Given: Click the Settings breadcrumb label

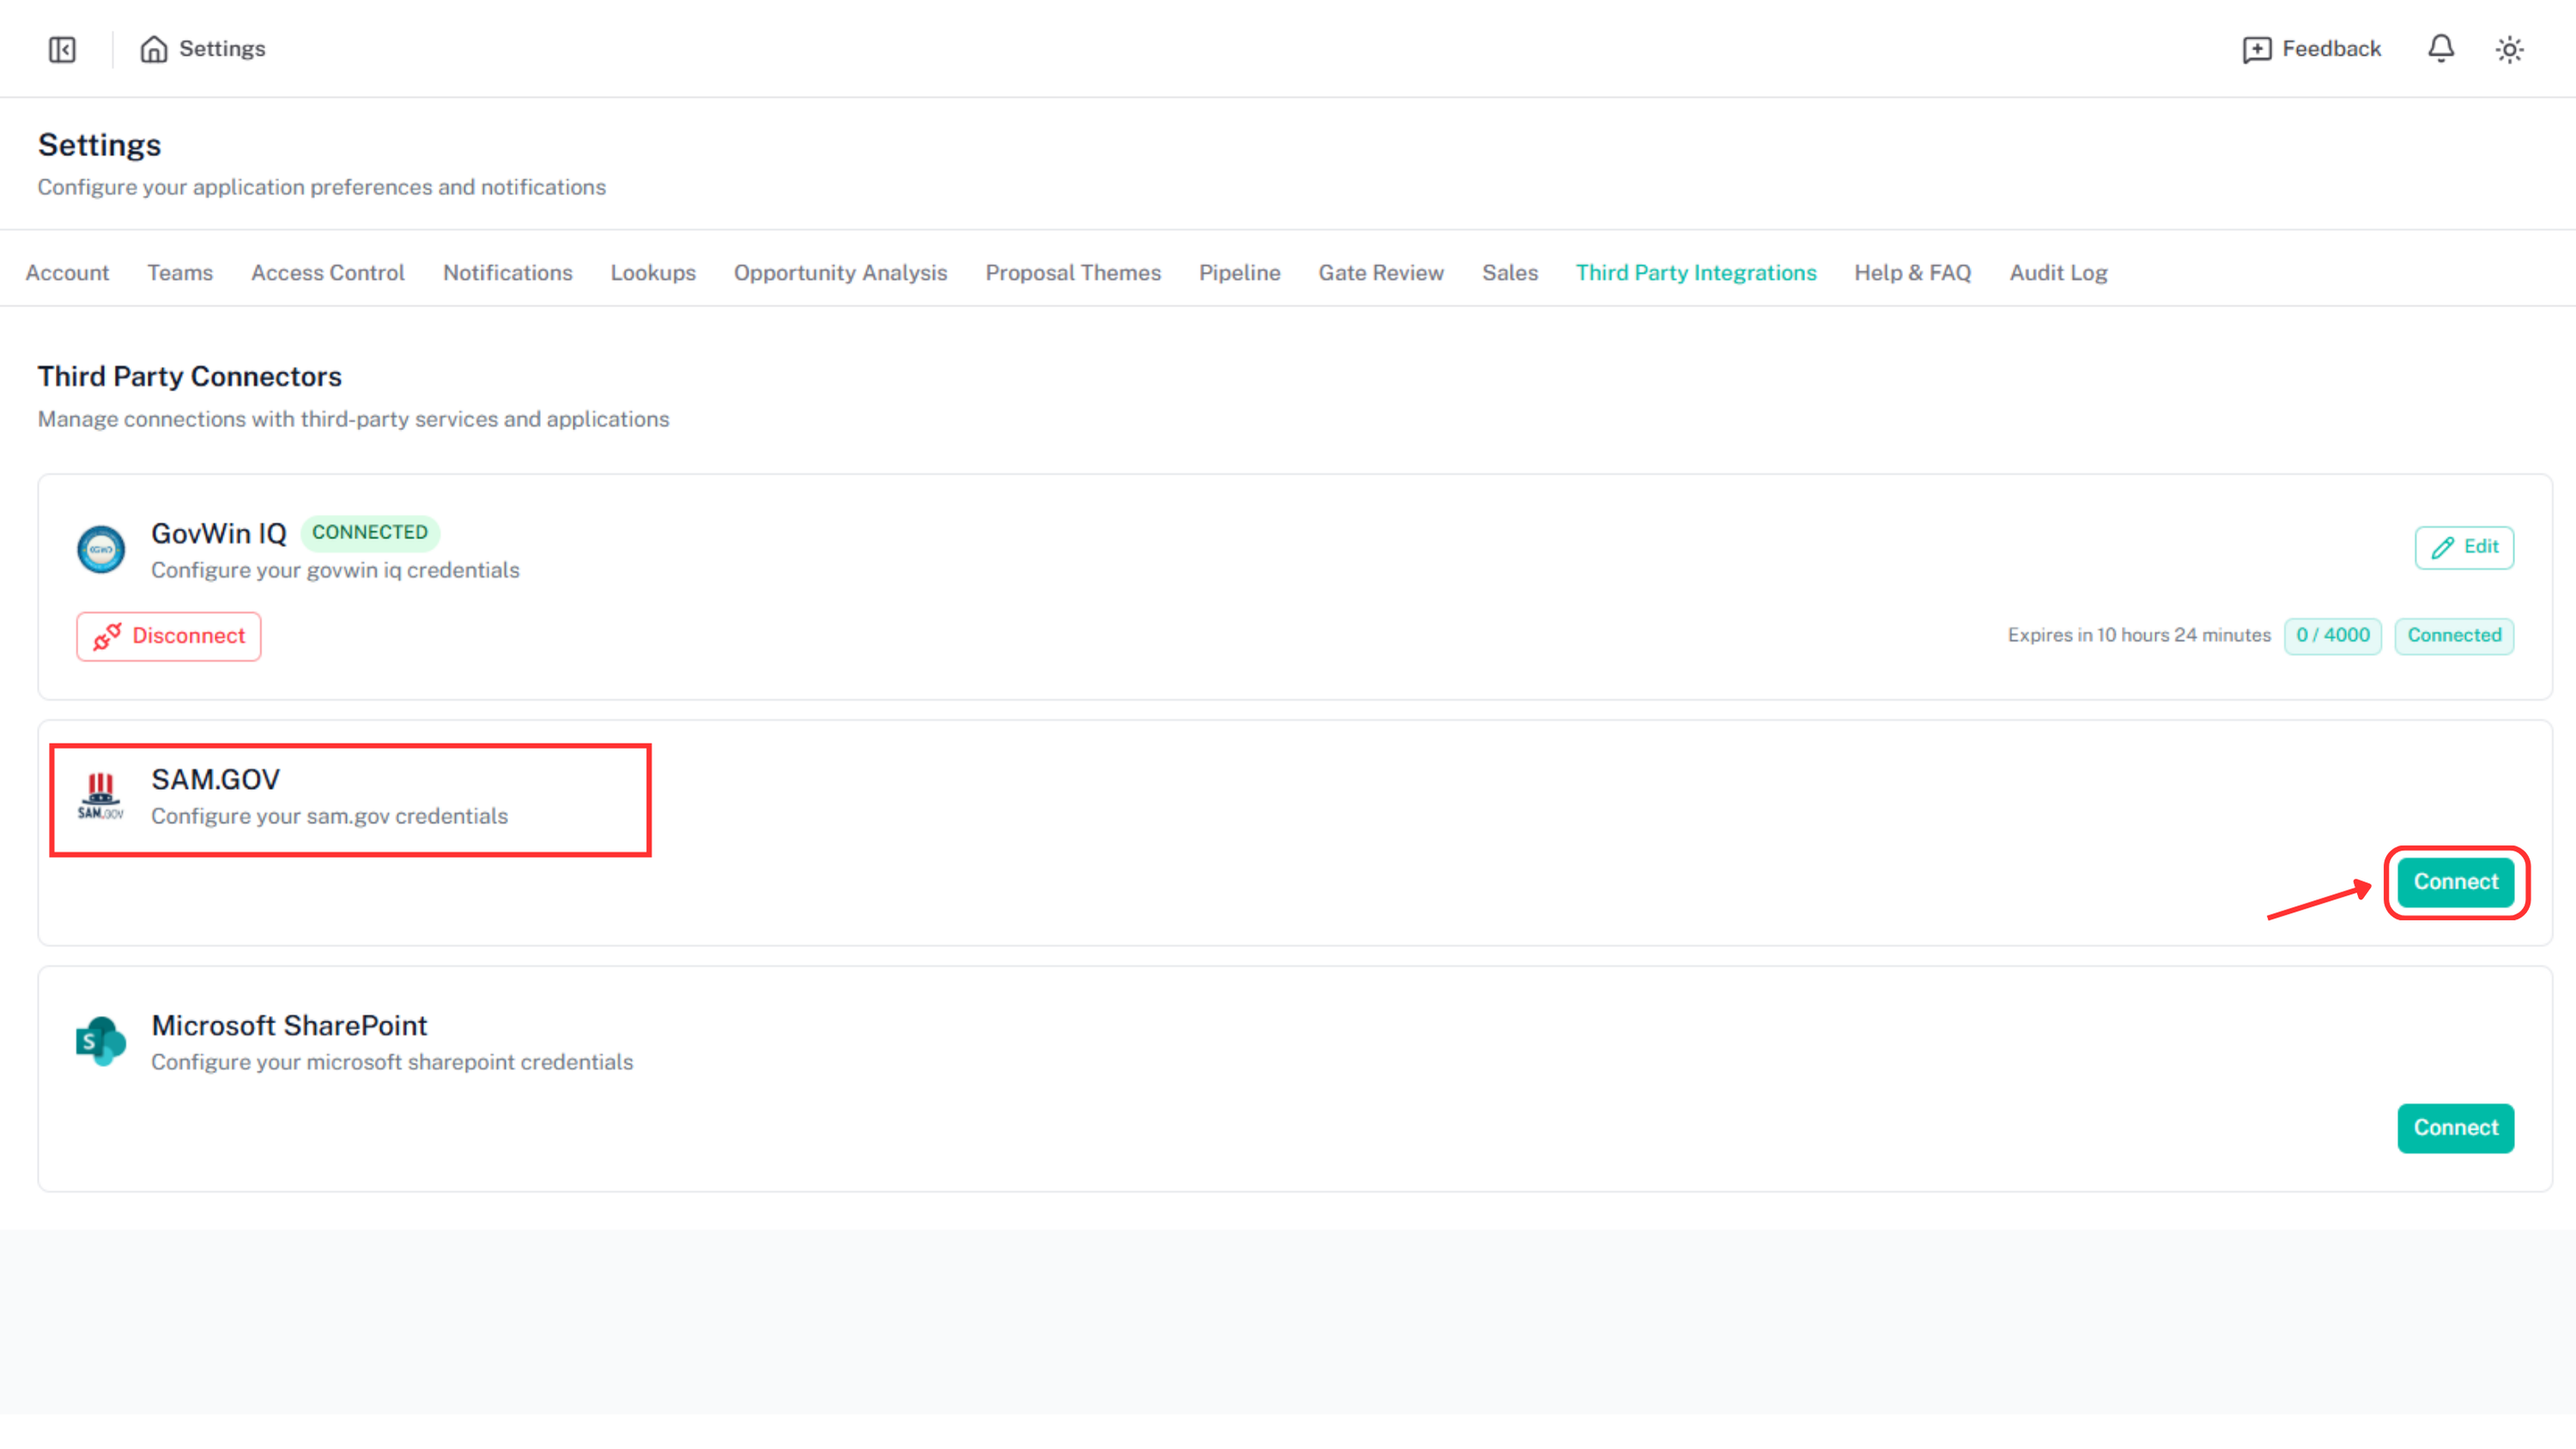Looking at the screenshot, I should [x=222, y=49].
